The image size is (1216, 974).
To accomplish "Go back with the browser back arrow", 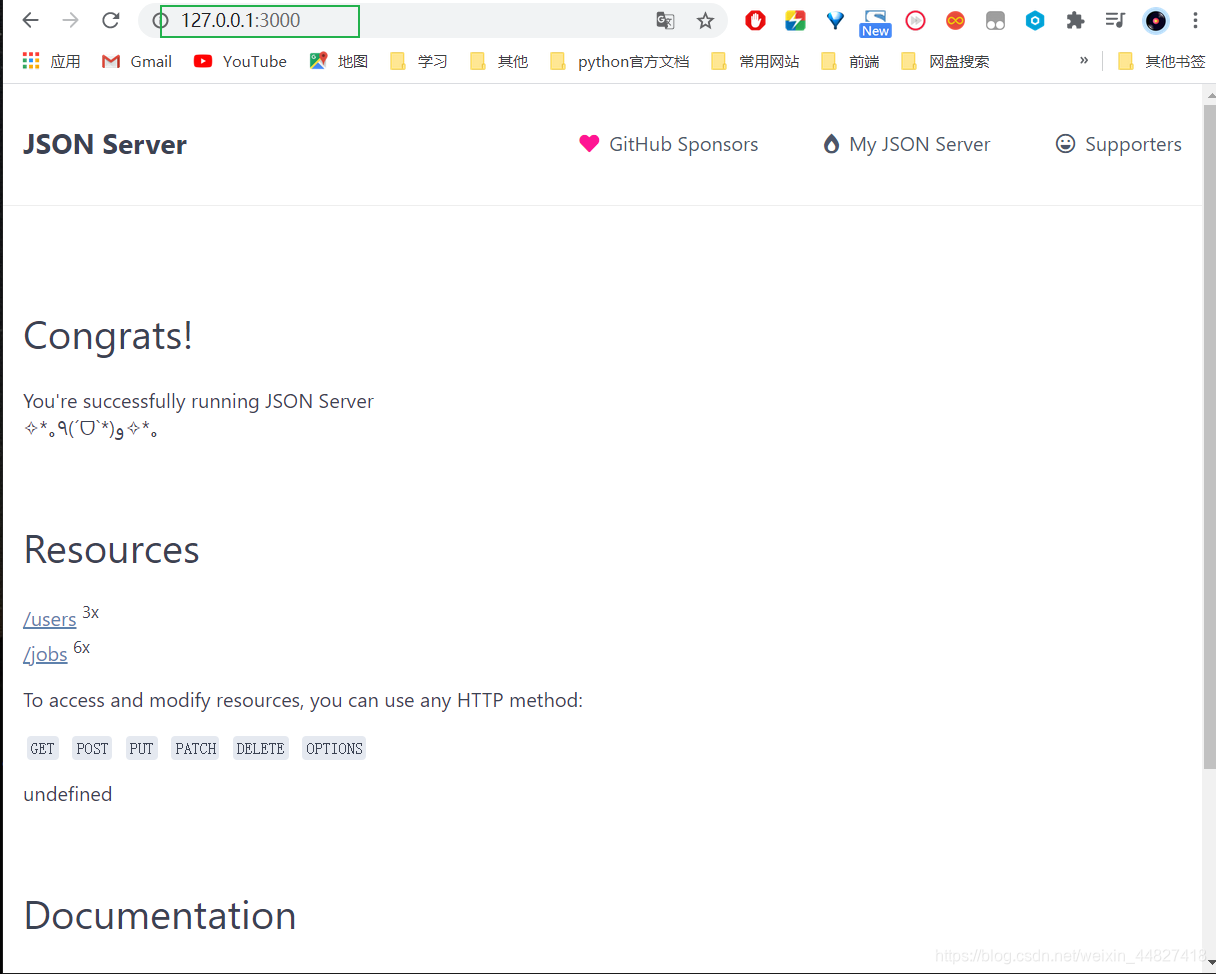I will pos(31,20).
